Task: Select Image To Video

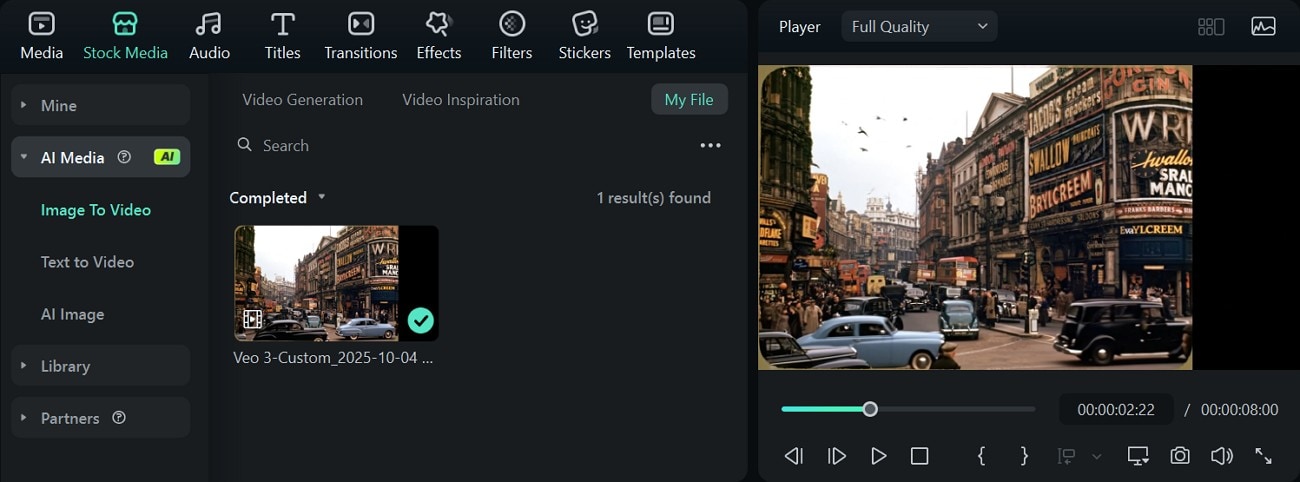Action: tap(96, 210)
